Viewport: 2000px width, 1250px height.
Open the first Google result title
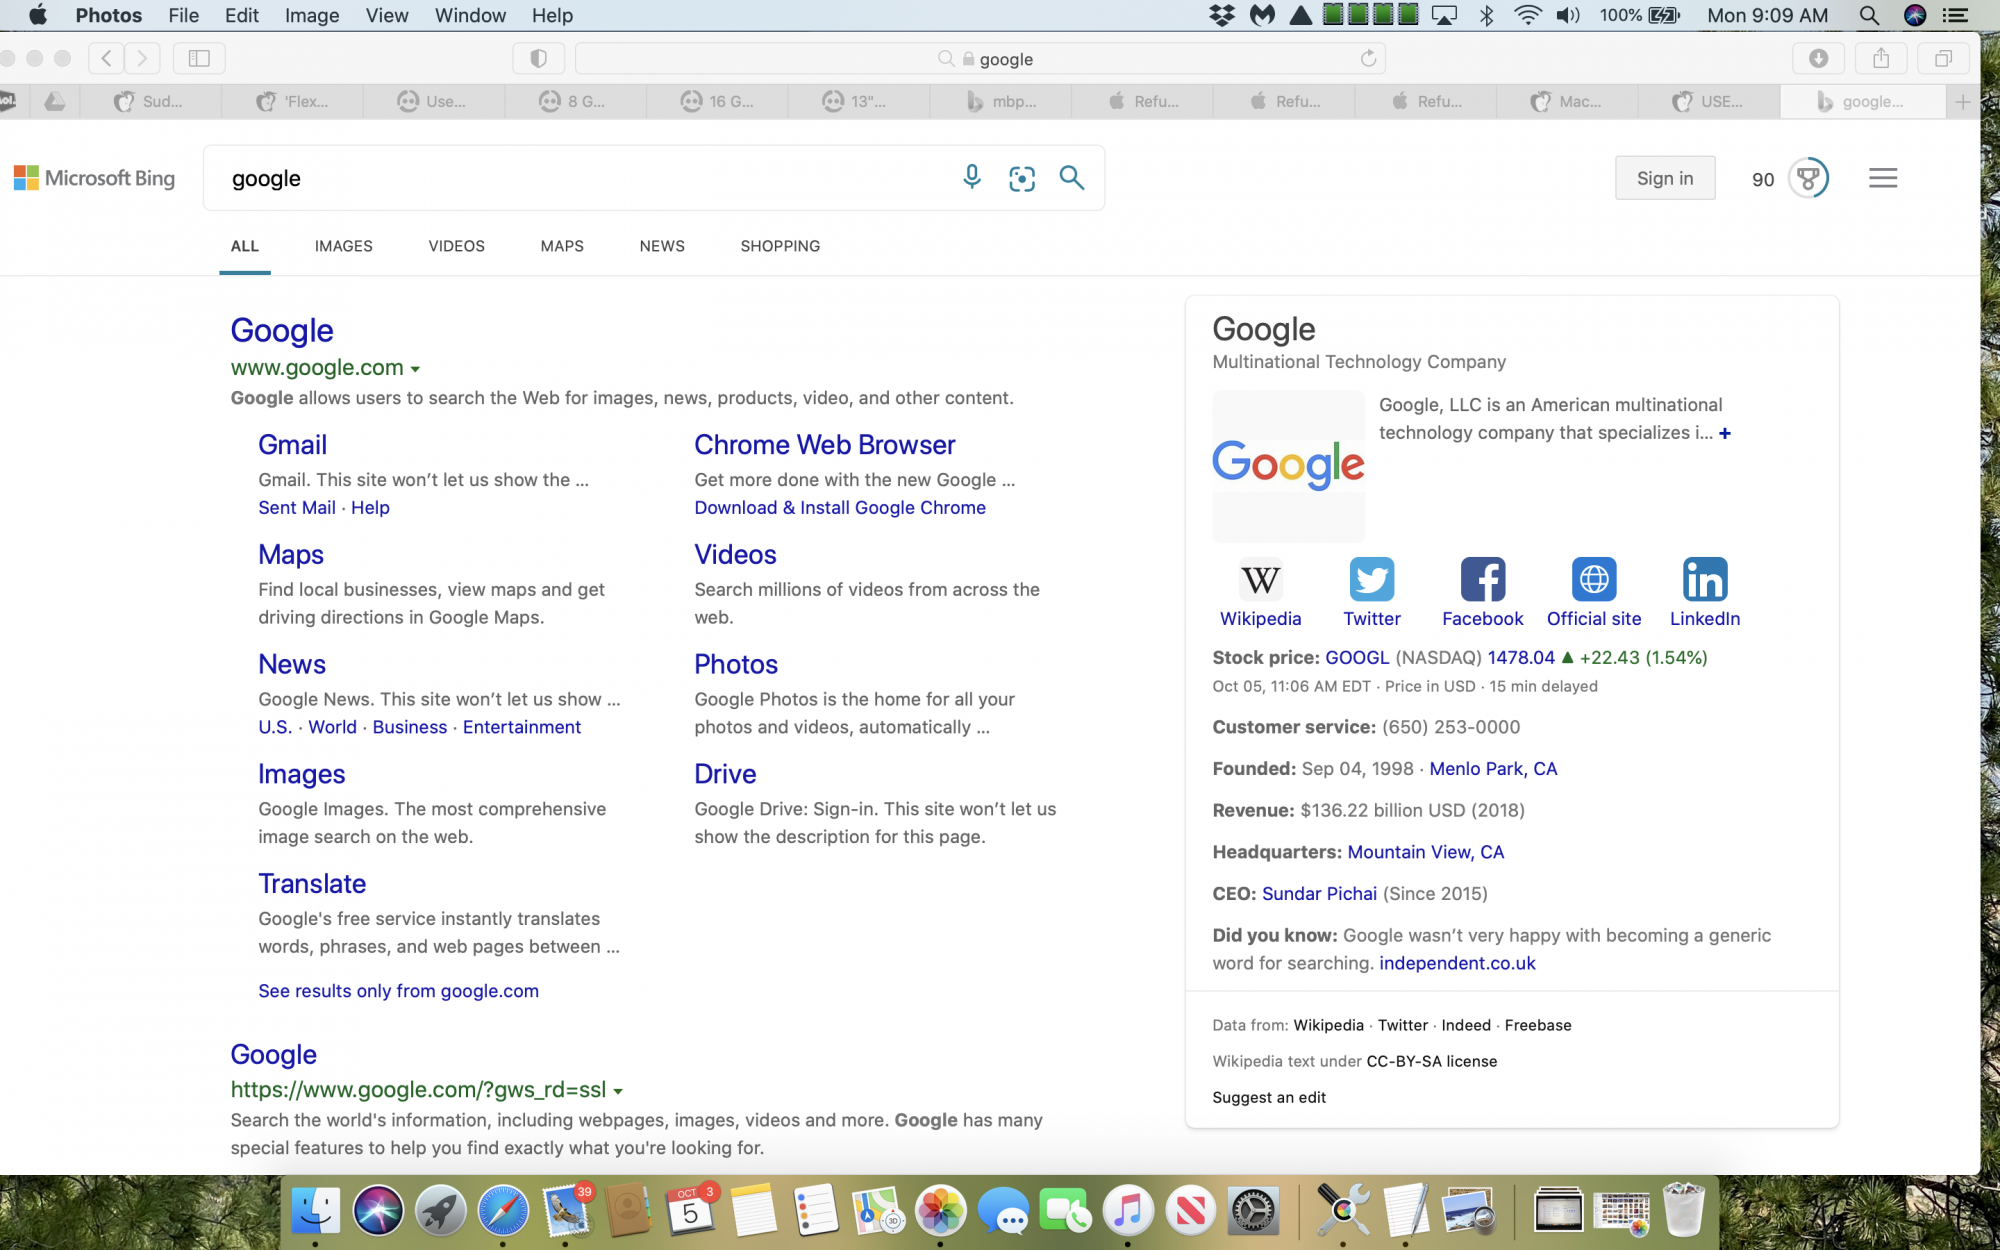click(x=282, y=330)
